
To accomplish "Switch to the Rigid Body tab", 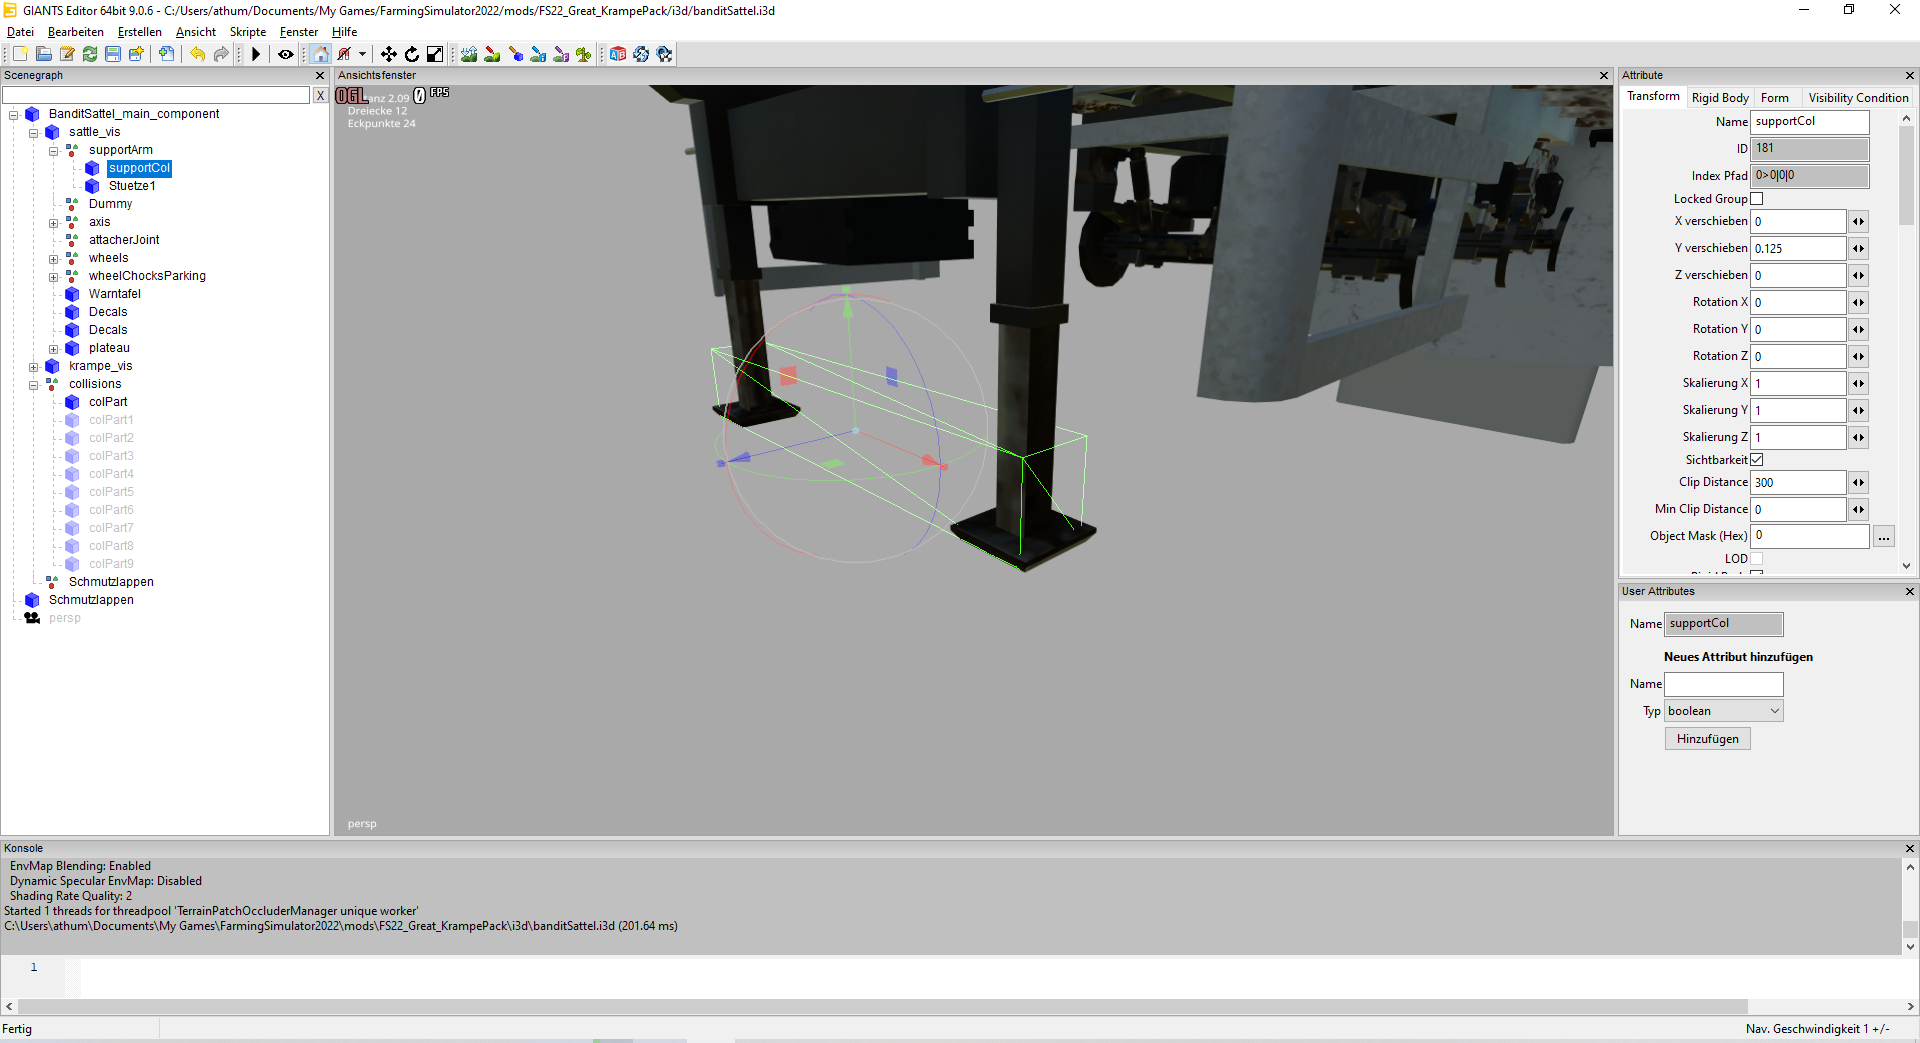I will click(1719, 98).
